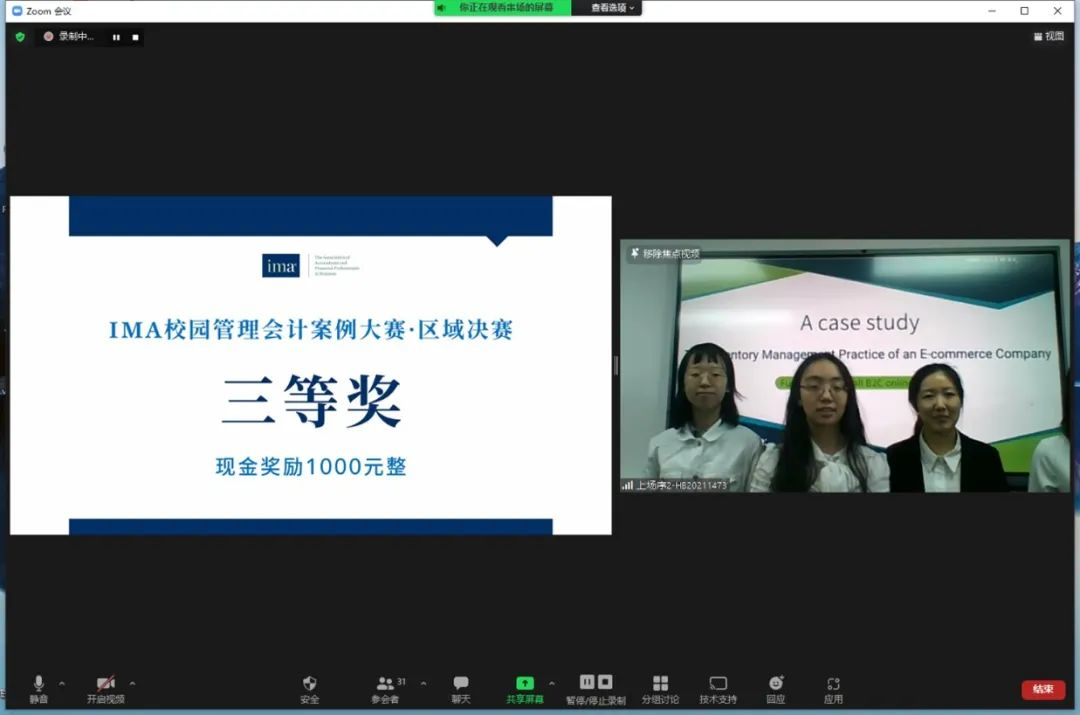Expand audio options arrow beside 静音

62,684
